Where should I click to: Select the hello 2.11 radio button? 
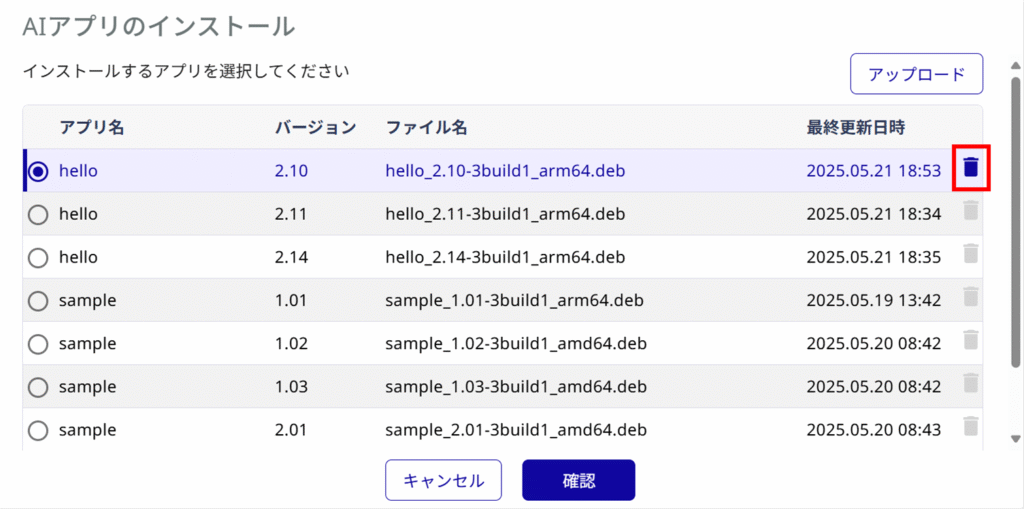[39, 214]
